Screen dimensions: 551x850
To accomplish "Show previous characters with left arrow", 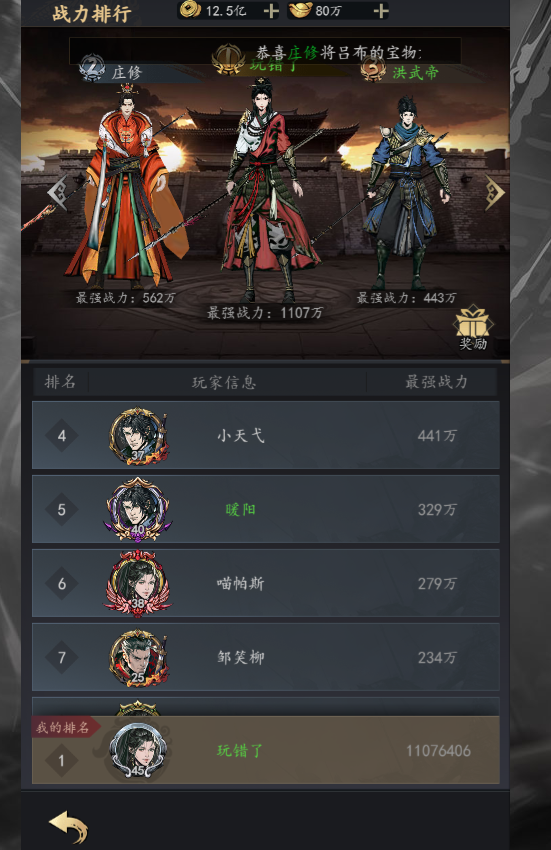I will tap(57, 192).
